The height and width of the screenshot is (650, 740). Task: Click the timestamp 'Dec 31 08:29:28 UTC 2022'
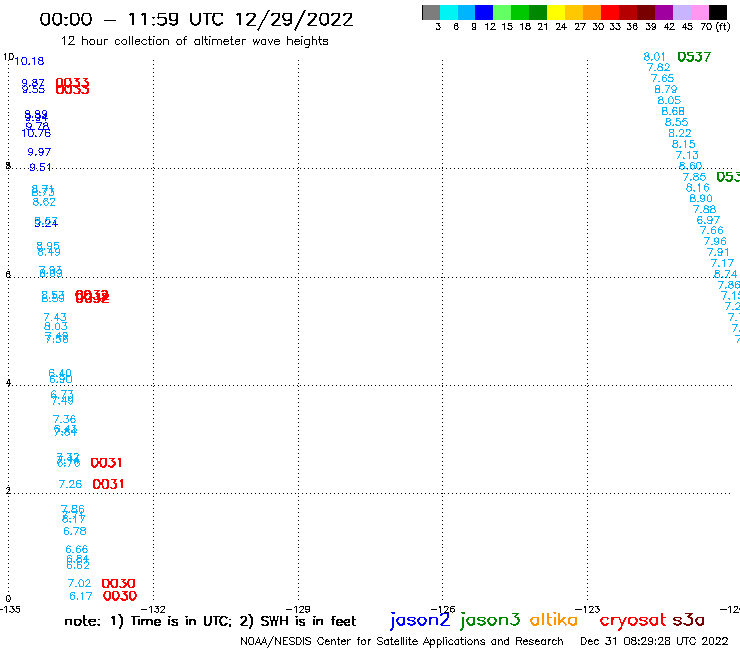coord(654,641)
